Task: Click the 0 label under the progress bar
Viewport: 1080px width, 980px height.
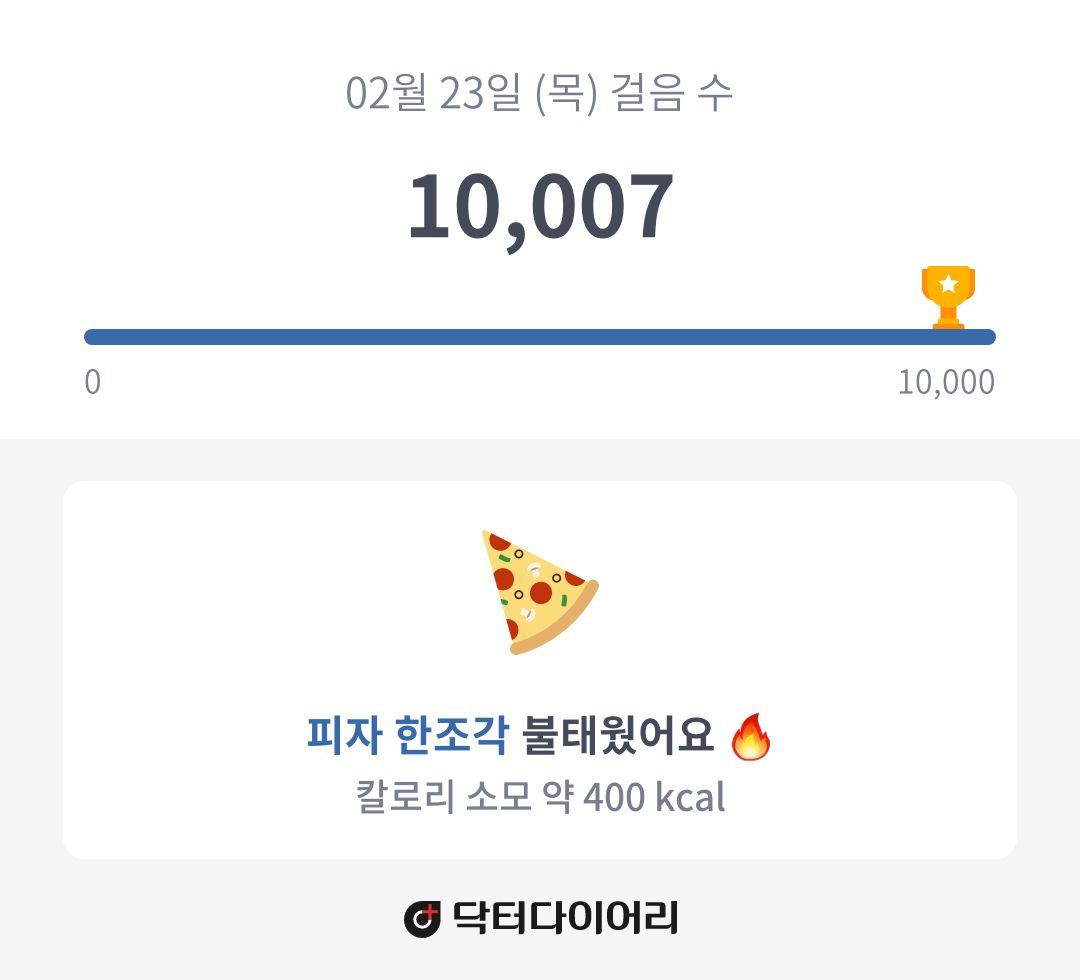Action: [x=92, y=382]
